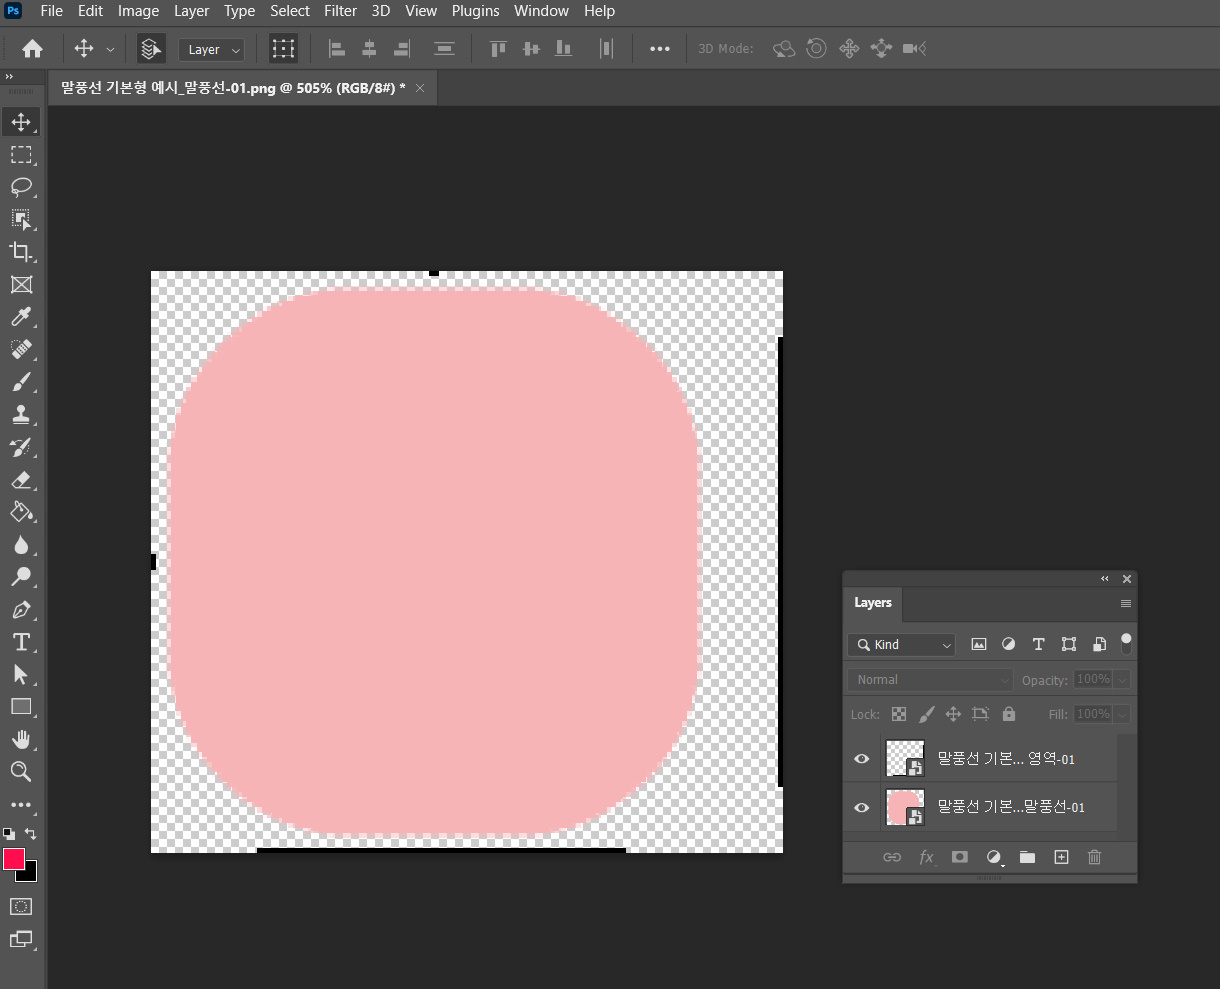Toggle Show Transform Controls
The width and height of the screenshot is (1220, 989).
284,48
